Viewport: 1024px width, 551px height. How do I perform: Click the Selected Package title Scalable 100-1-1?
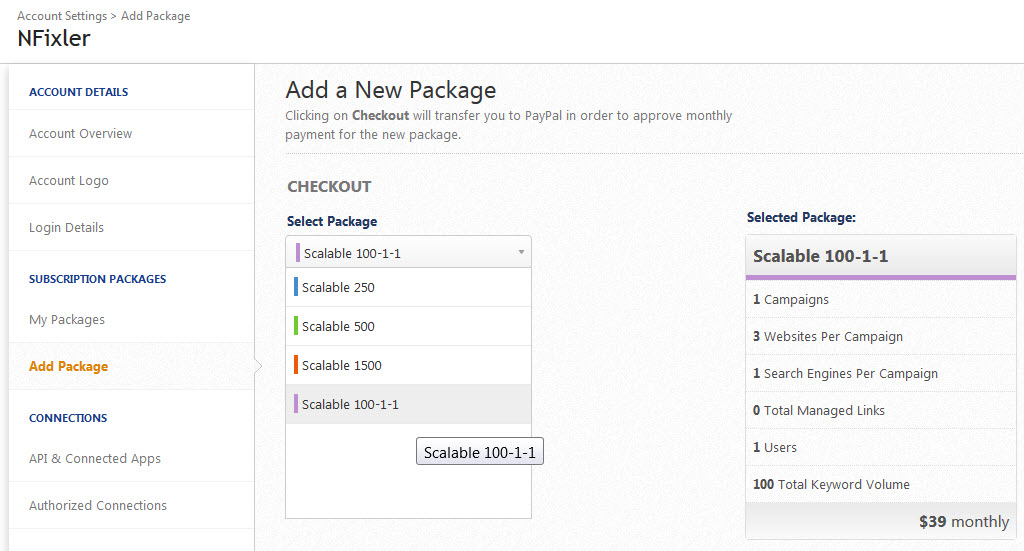(x=820, y=256)
